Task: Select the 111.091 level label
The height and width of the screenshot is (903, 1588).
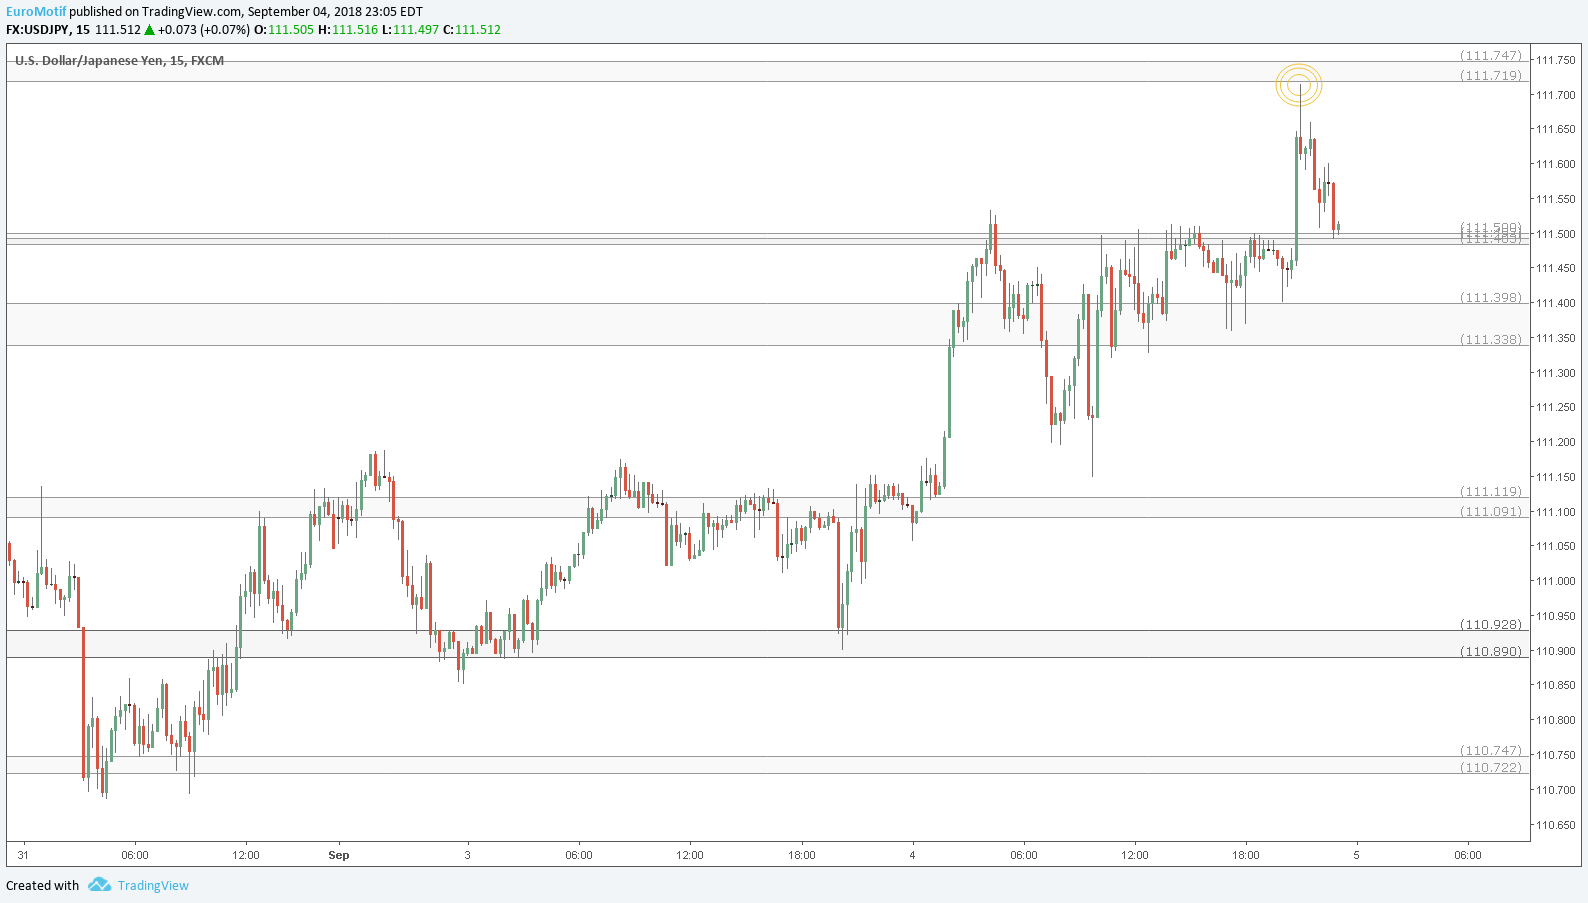Action: (x=1490, y=512)
